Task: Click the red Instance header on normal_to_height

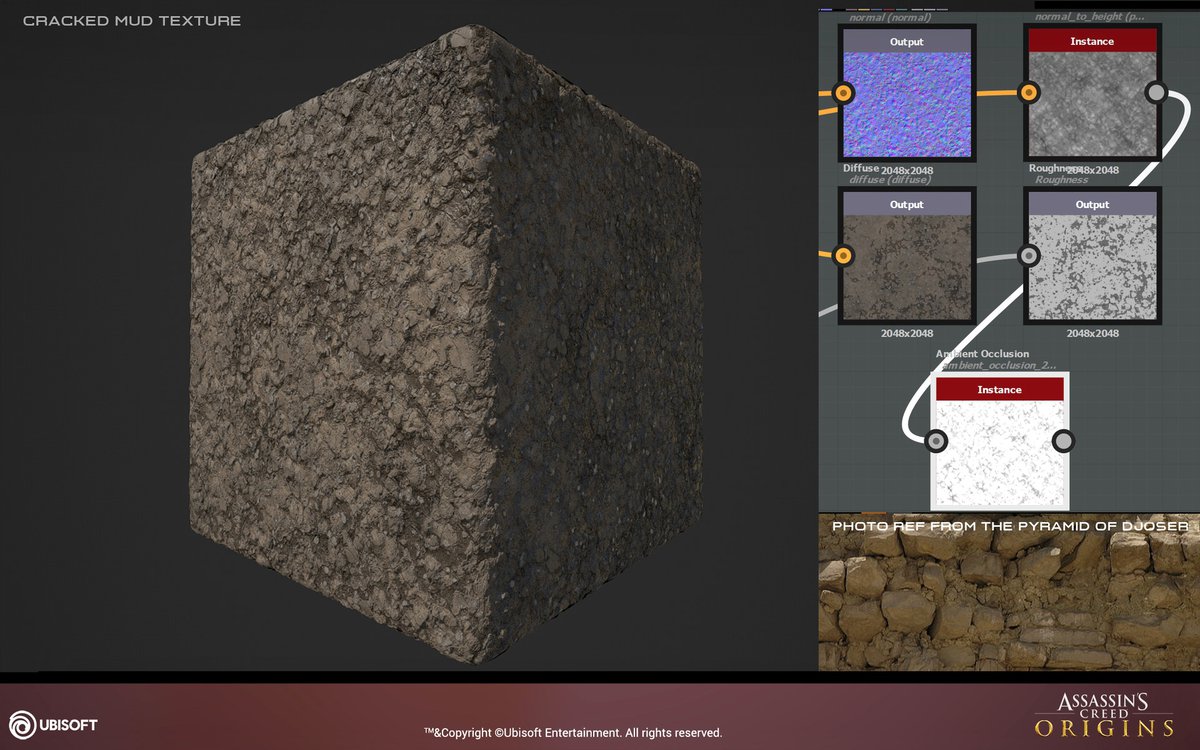Action: coord(1092,41)
